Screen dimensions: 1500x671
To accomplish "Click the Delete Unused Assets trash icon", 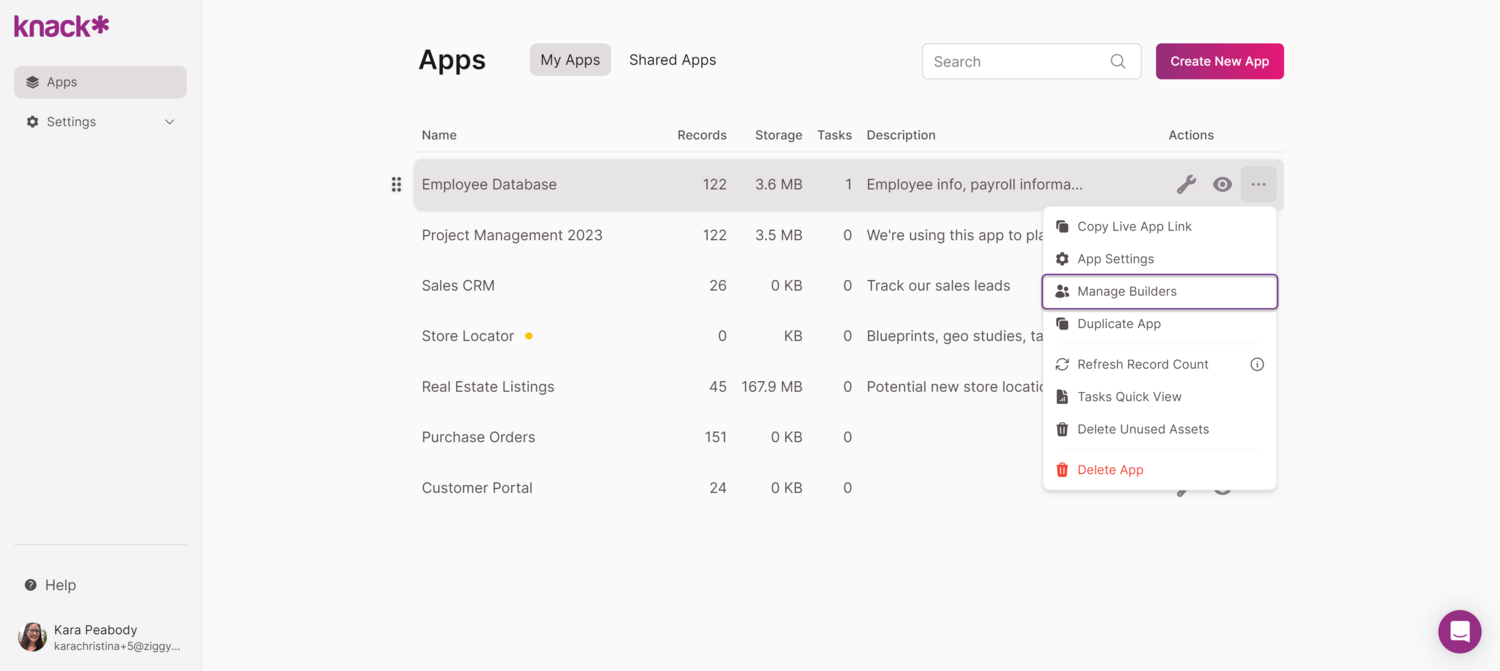I will 1062,428.
